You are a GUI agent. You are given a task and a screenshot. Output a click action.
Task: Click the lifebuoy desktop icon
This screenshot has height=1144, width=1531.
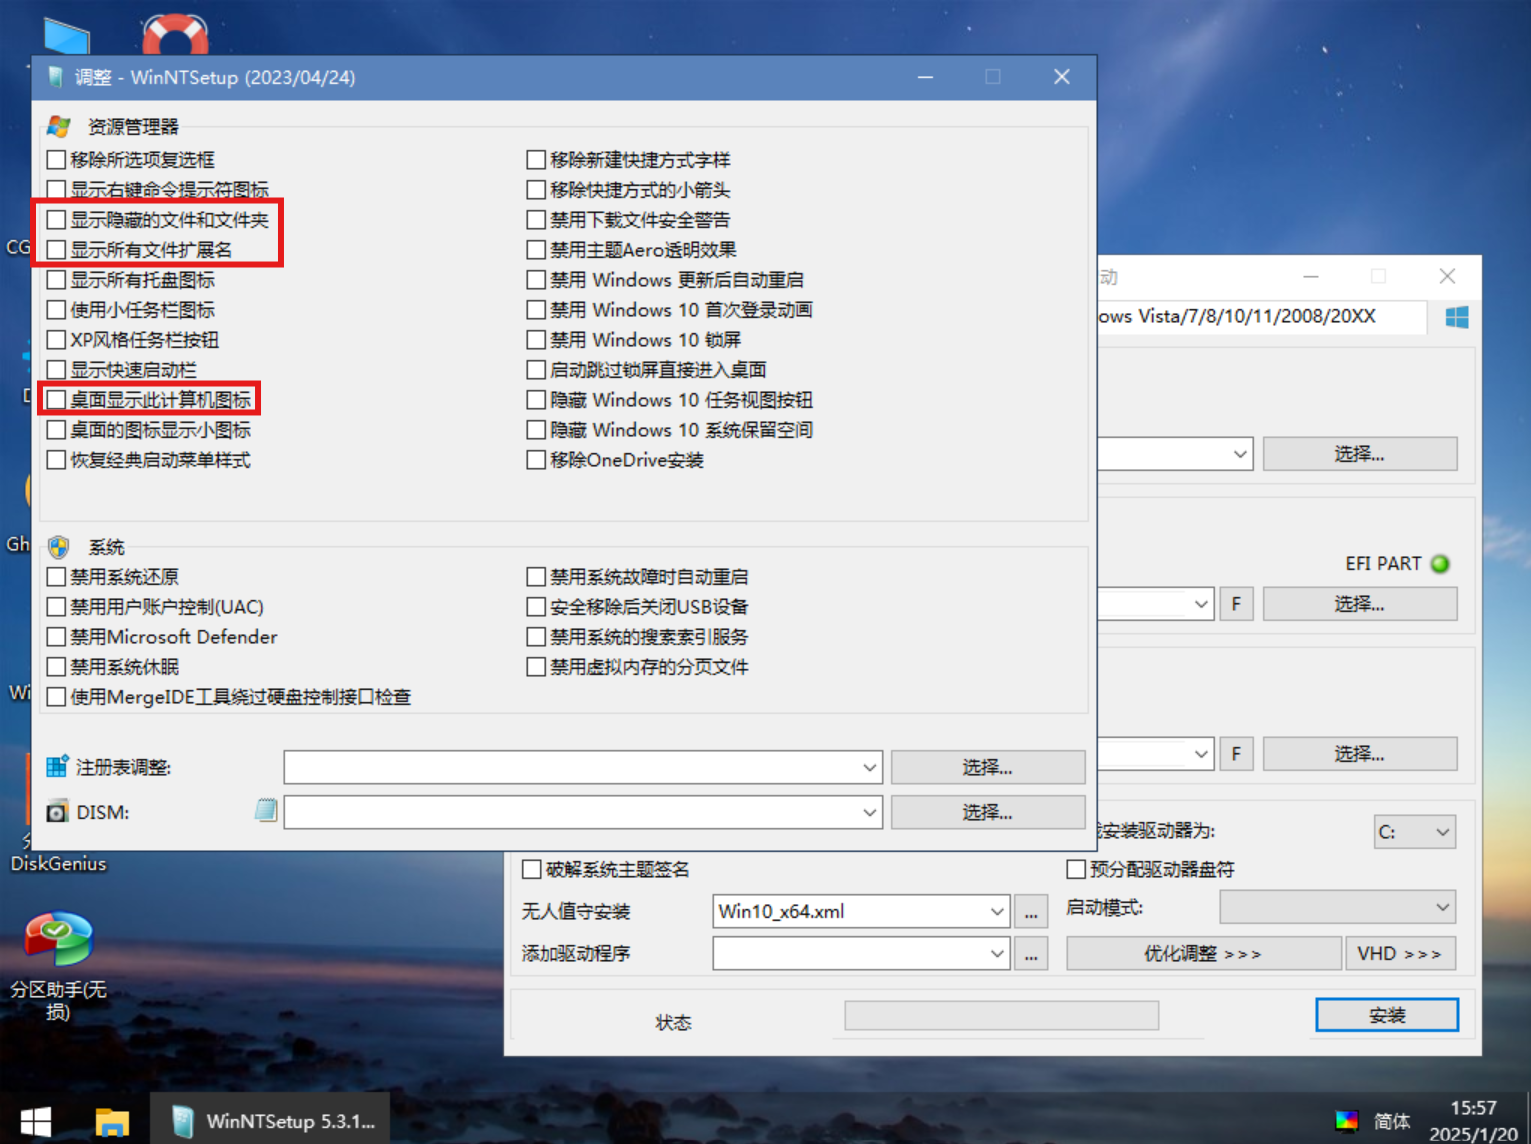[x=175, y=35]
